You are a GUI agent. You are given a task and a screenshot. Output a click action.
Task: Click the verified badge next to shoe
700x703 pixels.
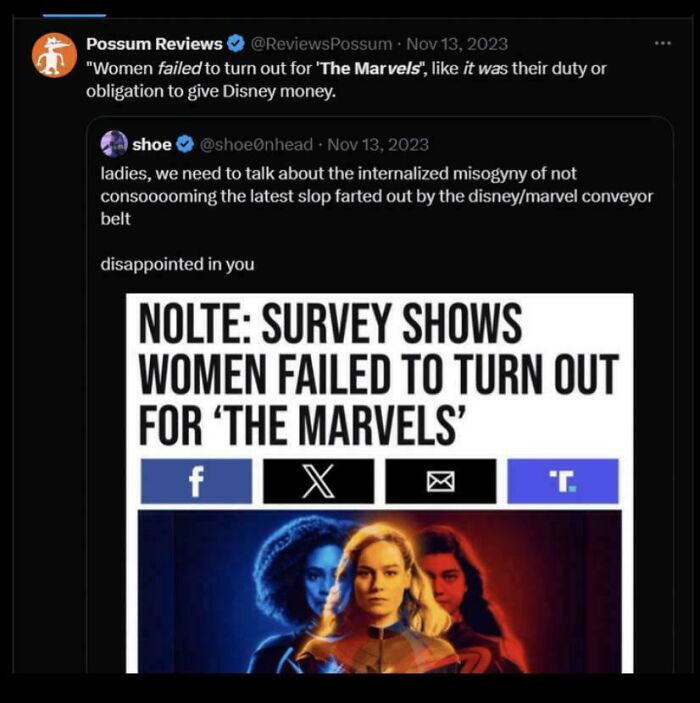[186, 145]
